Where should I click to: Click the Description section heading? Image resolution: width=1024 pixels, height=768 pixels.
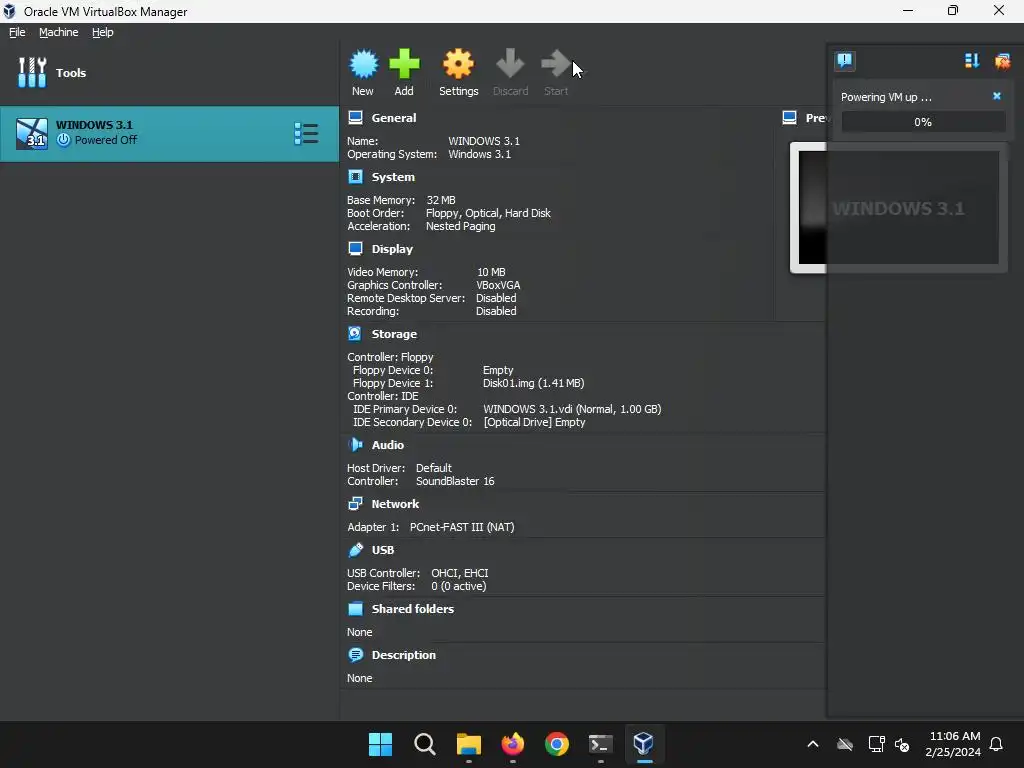404,654
